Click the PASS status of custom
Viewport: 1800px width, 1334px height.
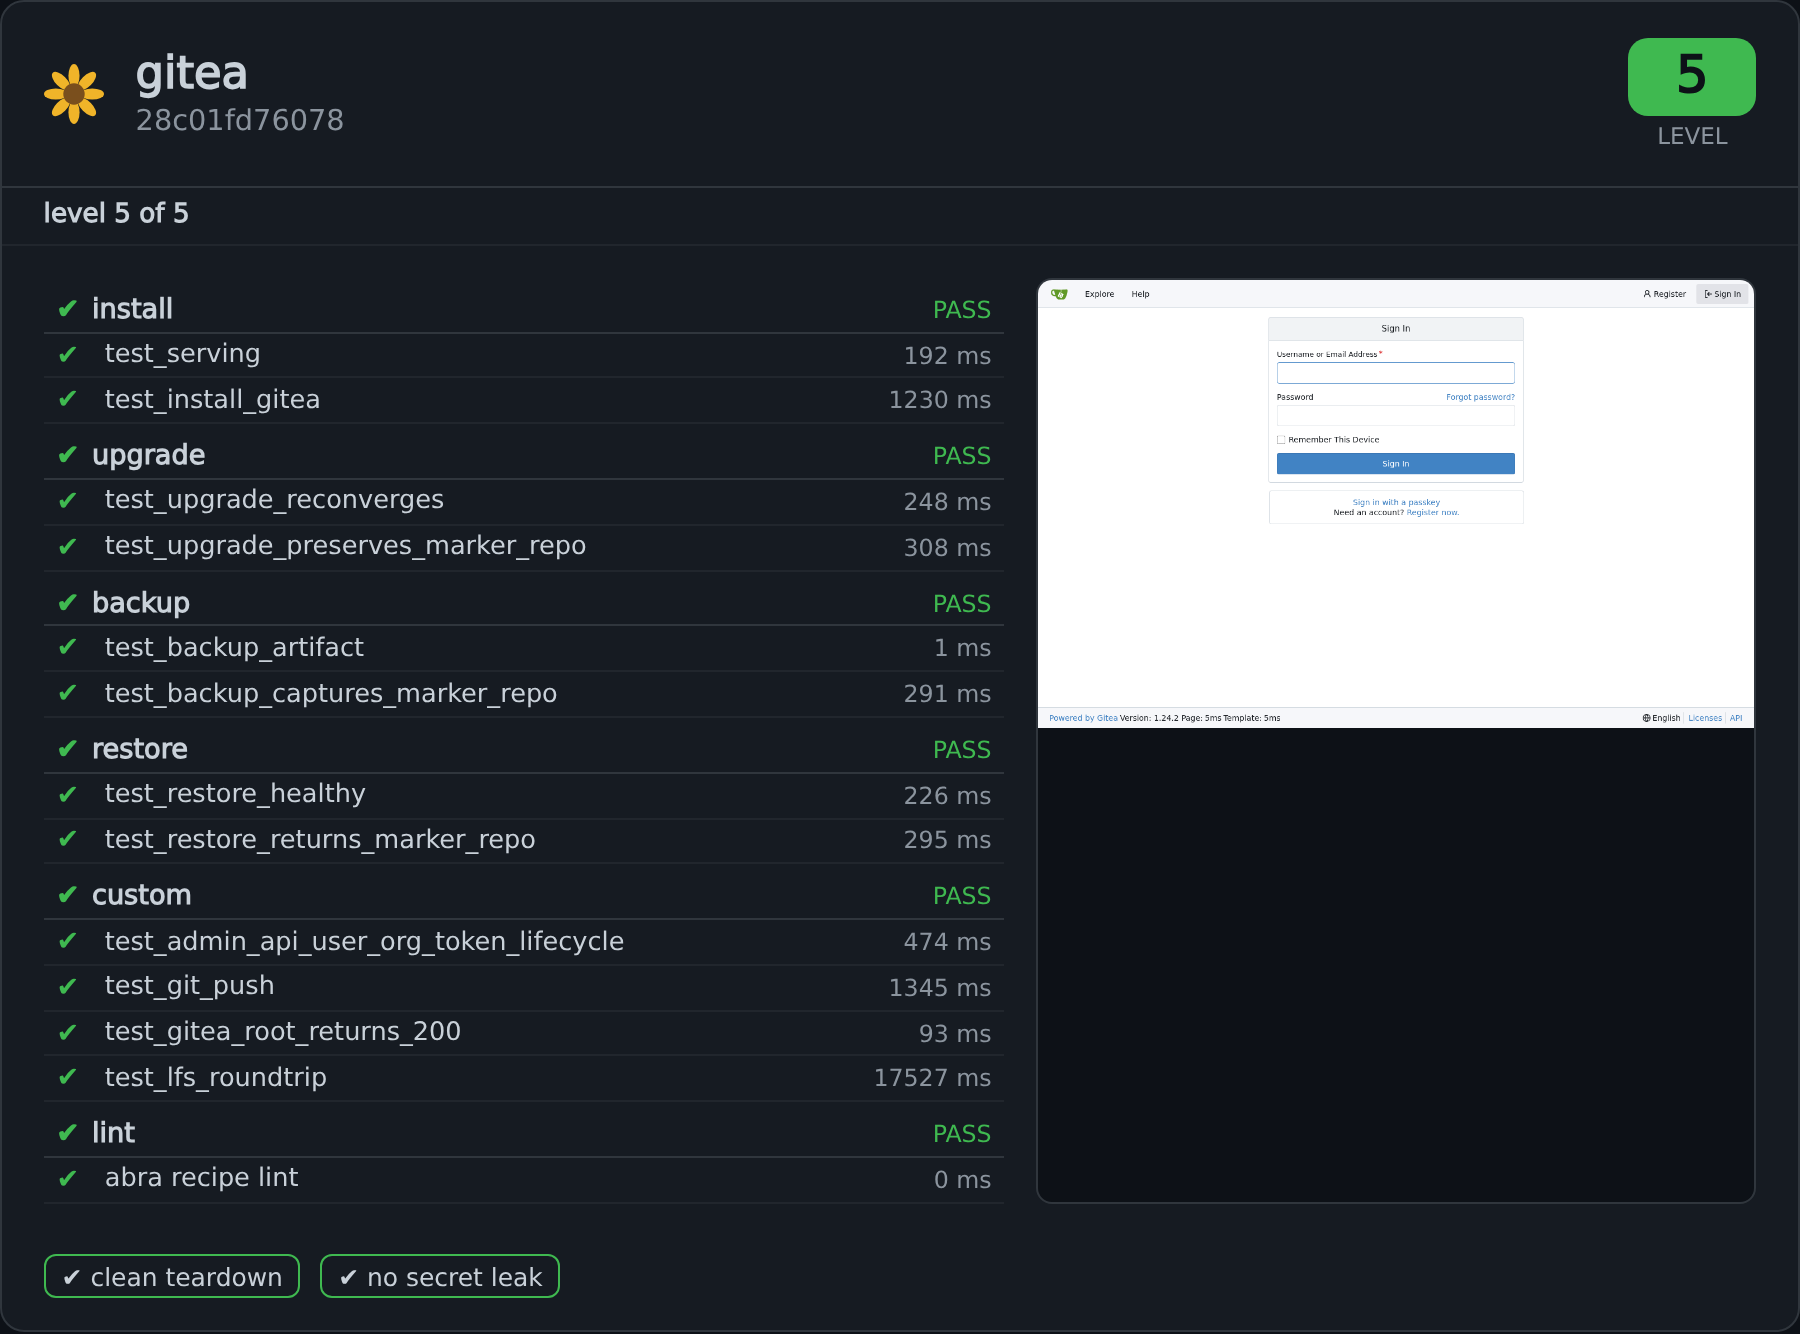(x=962, y=896)
